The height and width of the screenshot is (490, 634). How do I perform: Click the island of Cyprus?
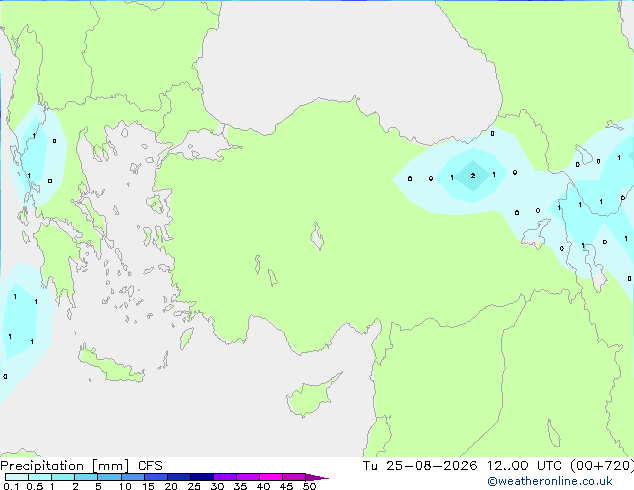(x=311, y=396)
